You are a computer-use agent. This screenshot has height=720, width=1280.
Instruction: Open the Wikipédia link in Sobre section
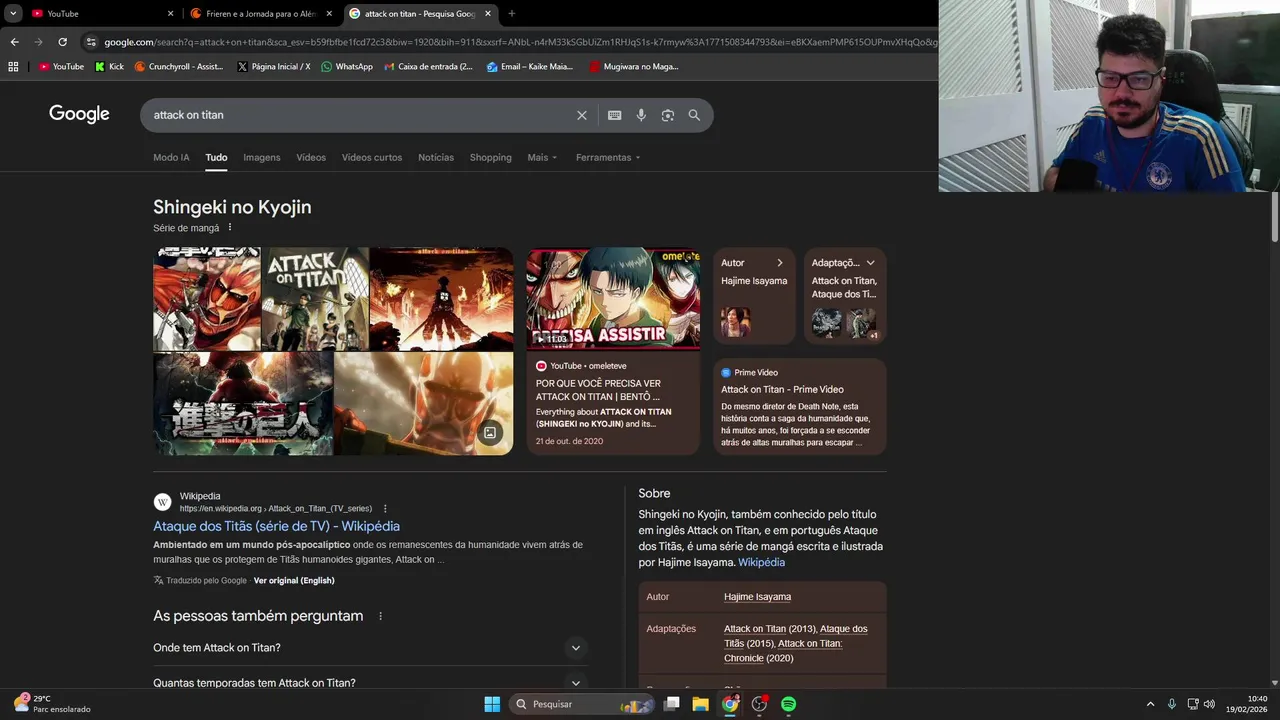pyautogui.click(x=761, y=563)
